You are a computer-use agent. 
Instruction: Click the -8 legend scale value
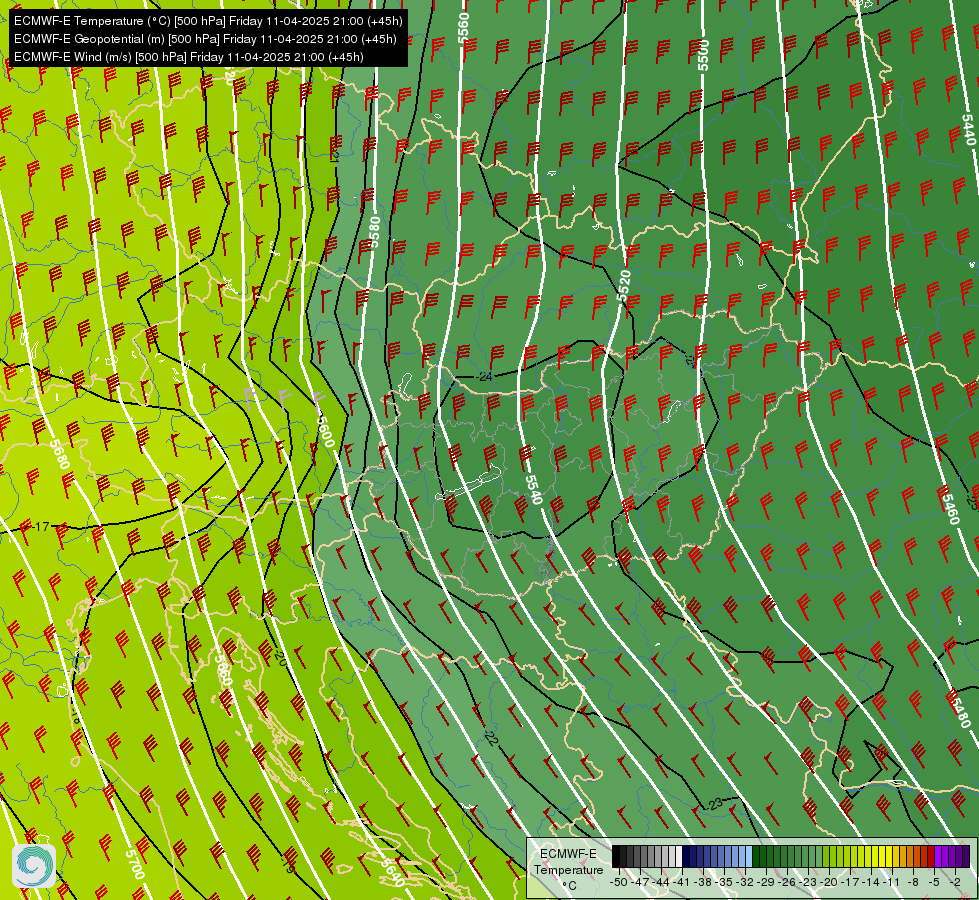913,882
